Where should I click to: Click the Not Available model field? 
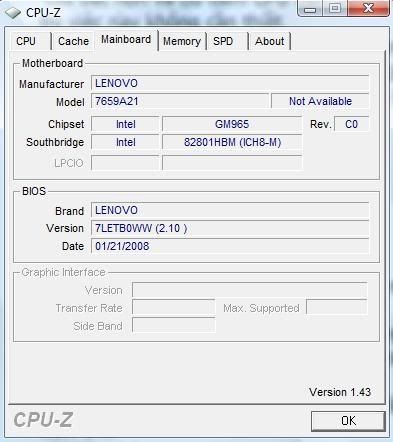click(x=320, y=101)
